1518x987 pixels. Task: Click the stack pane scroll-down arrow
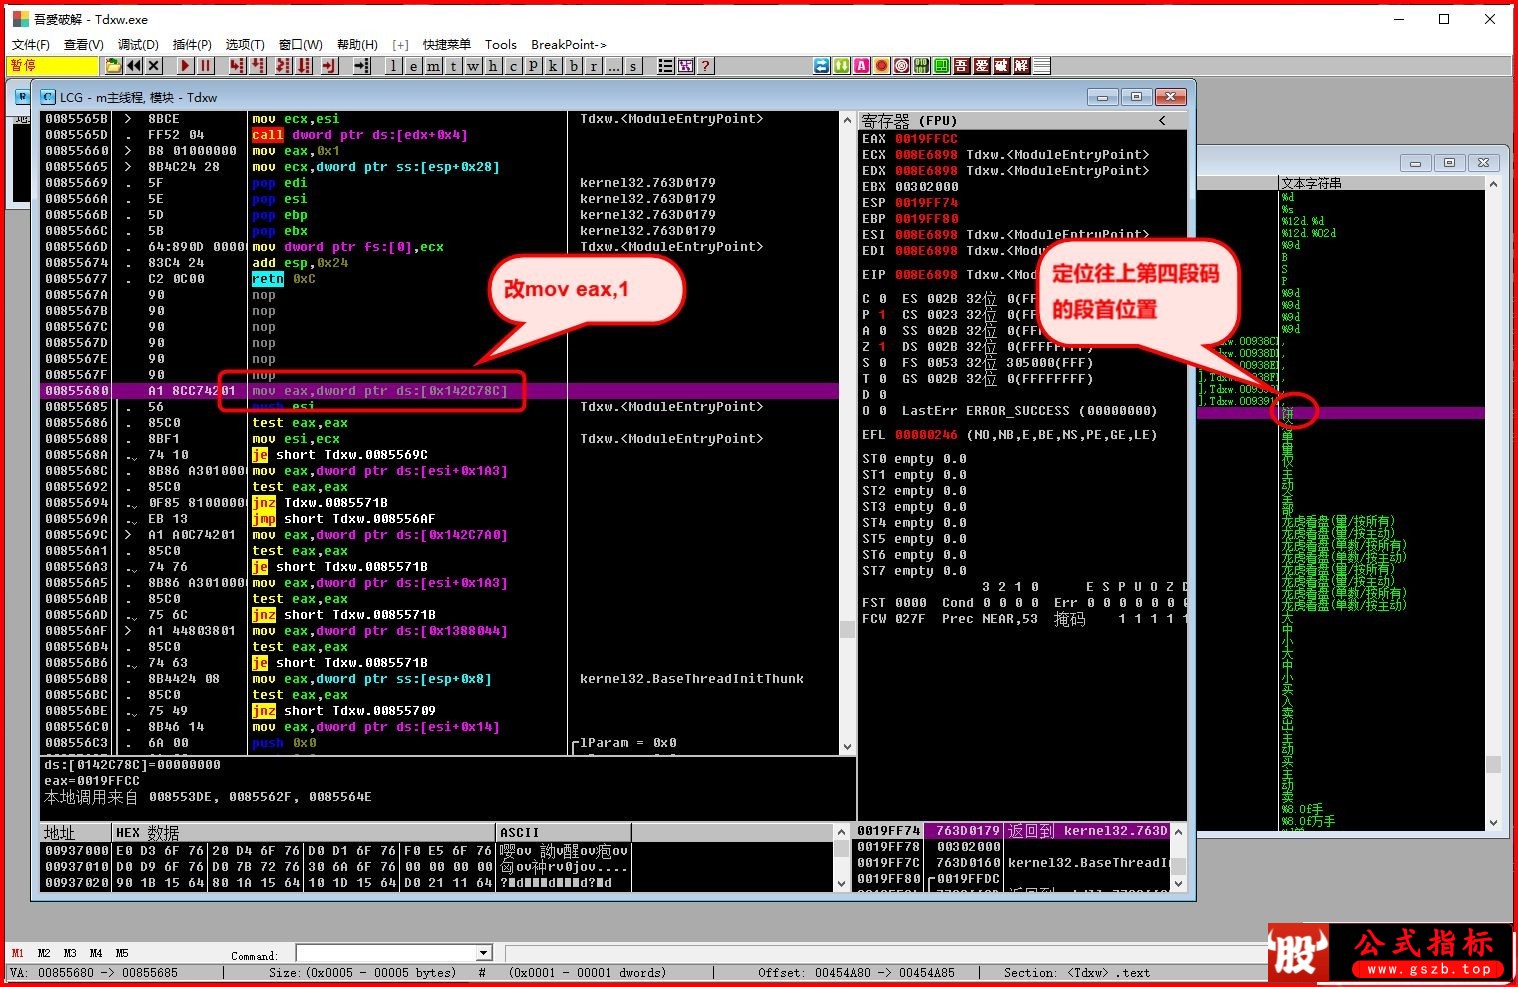(x=1178, y=884)
